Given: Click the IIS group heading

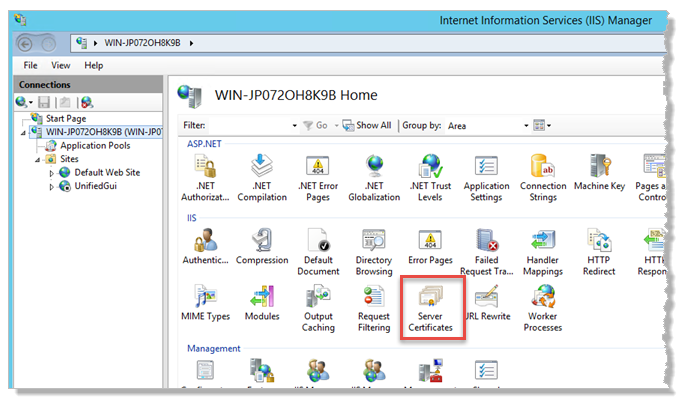Looking at the screenshot, I should coord(192,218).
